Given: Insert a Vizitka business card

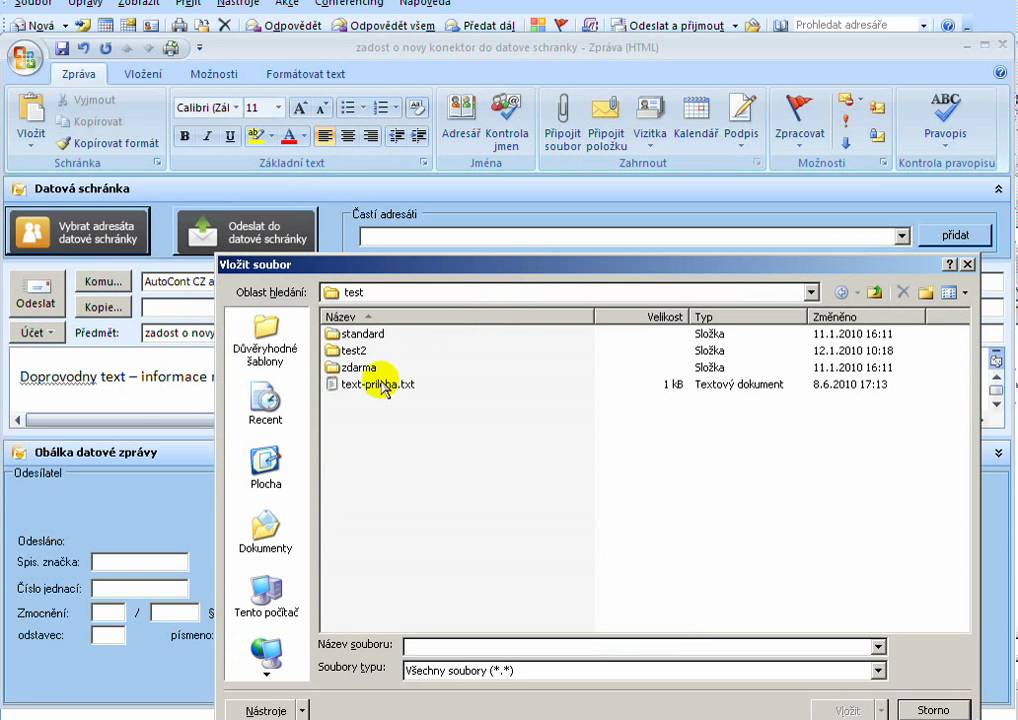Looking at the screenshot, I should pos(650,120).
